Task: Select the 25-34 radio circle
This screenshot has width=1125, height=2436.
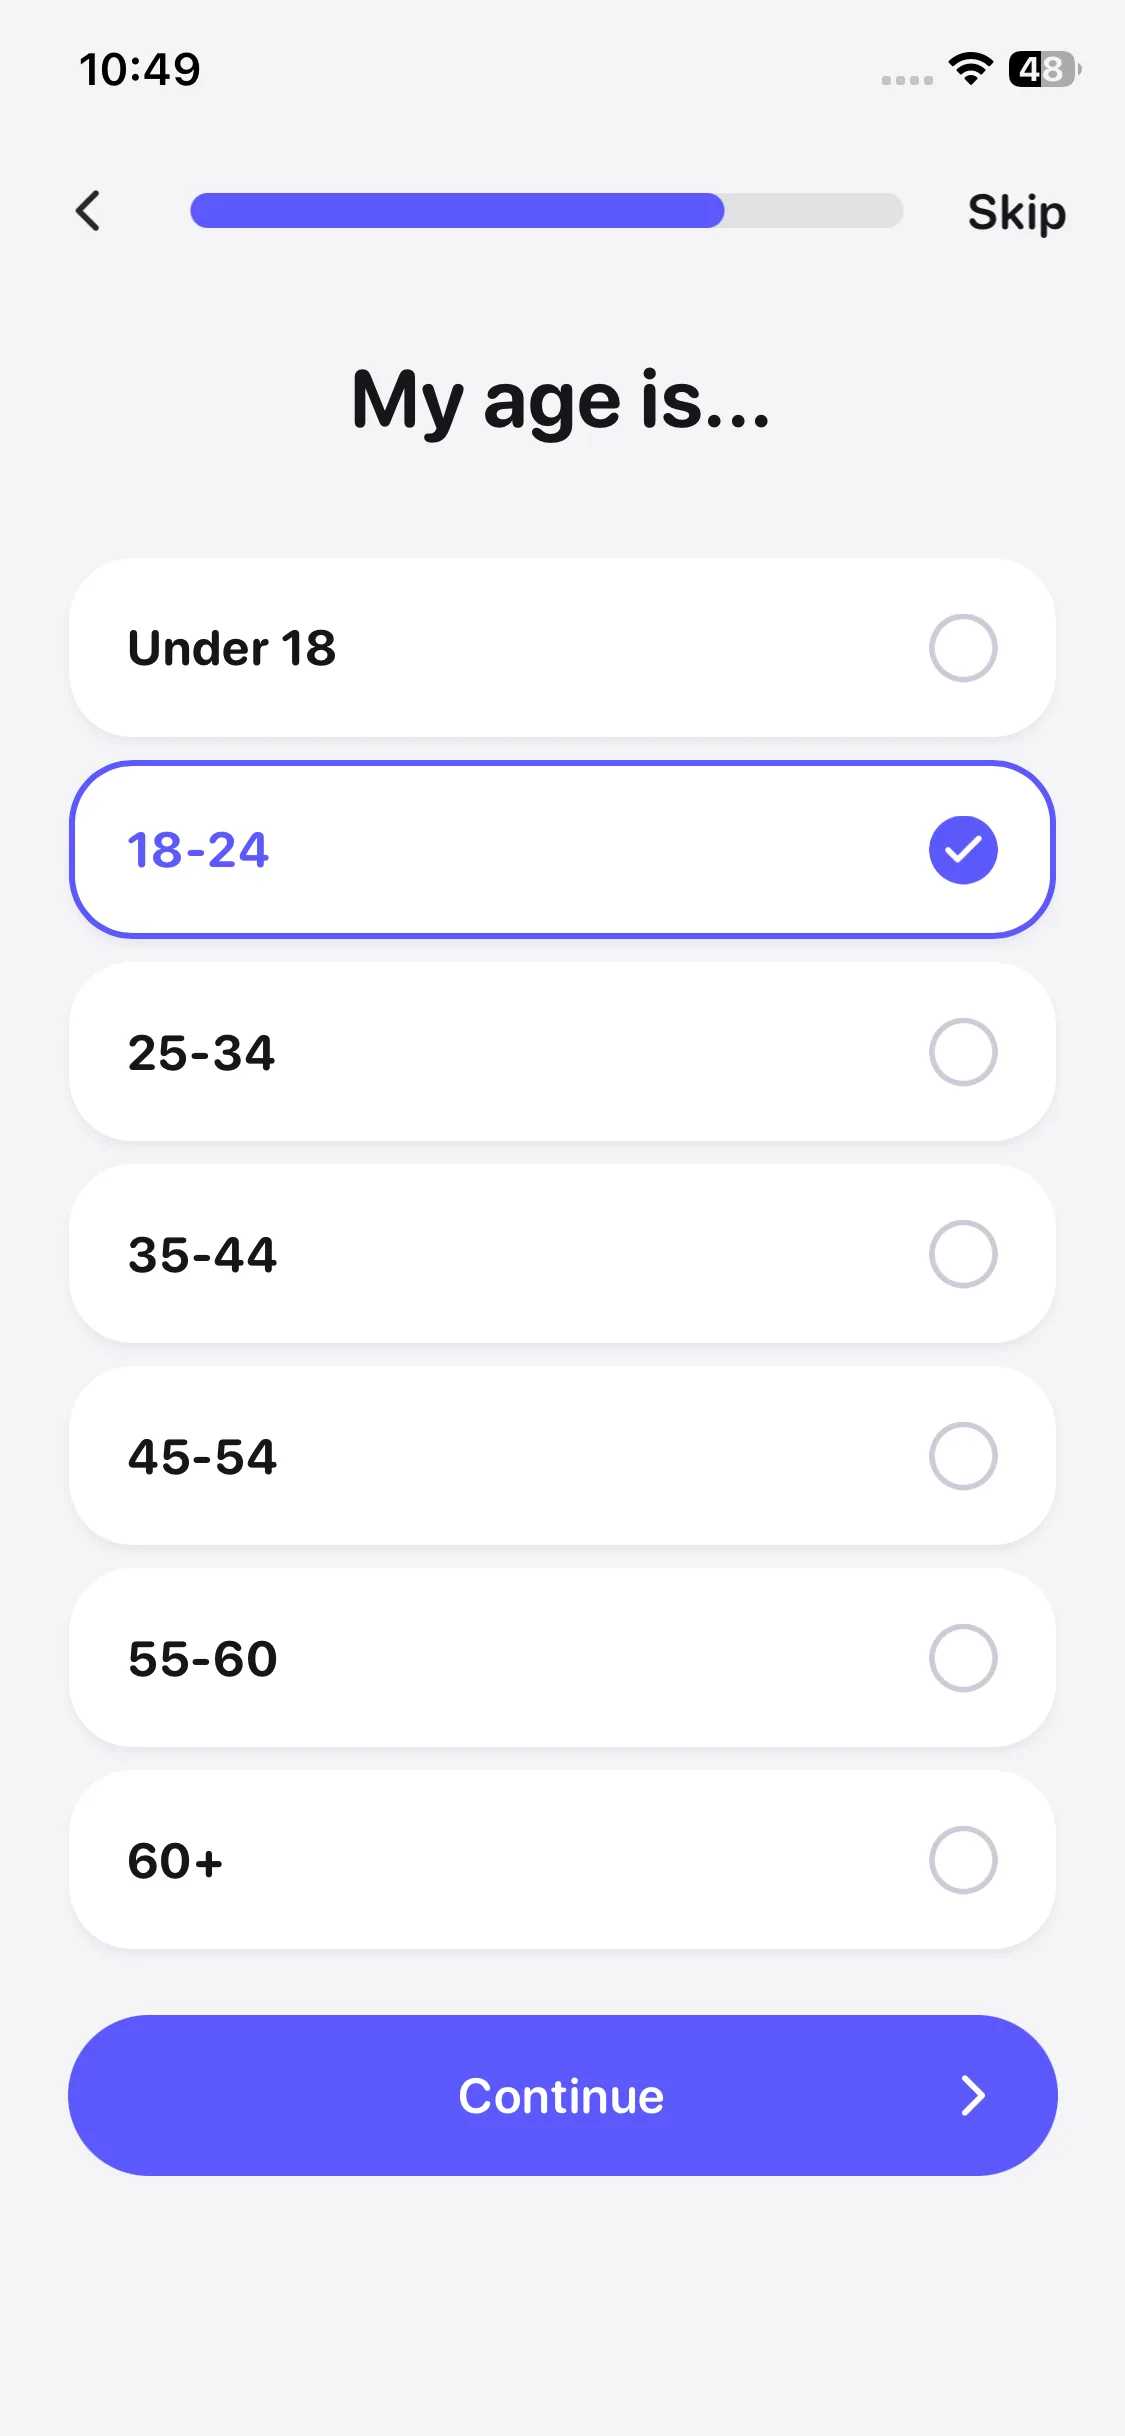Action: coord(962,1052)
